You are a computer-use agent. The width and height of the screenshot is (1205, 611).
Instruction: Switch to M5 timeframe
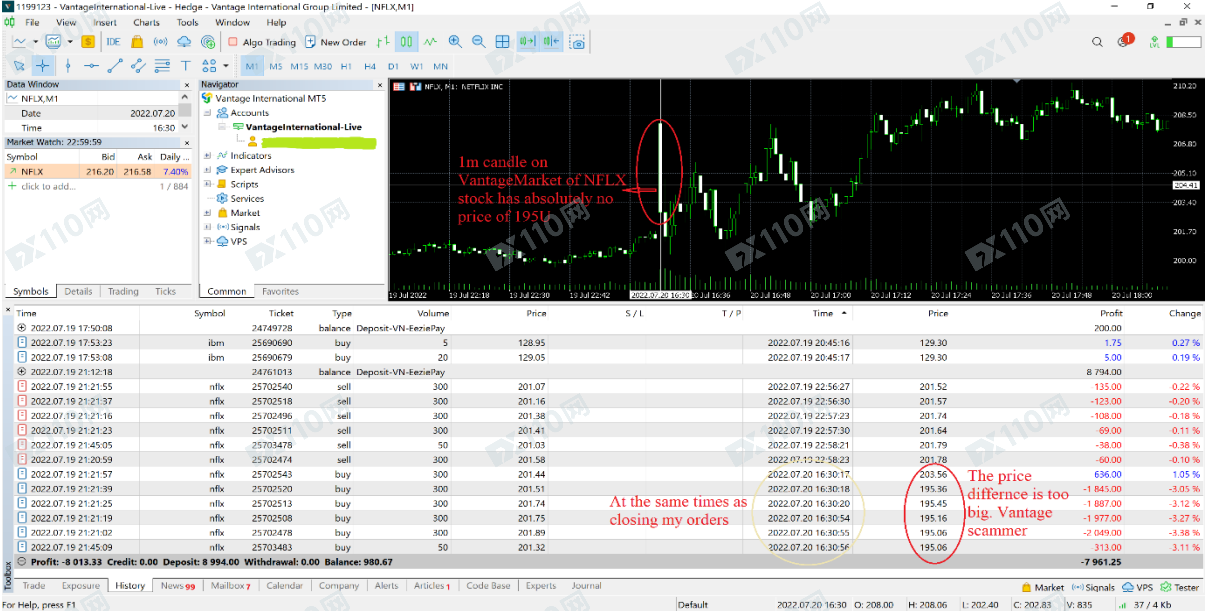pyautogui.click(x=276, y=66)
